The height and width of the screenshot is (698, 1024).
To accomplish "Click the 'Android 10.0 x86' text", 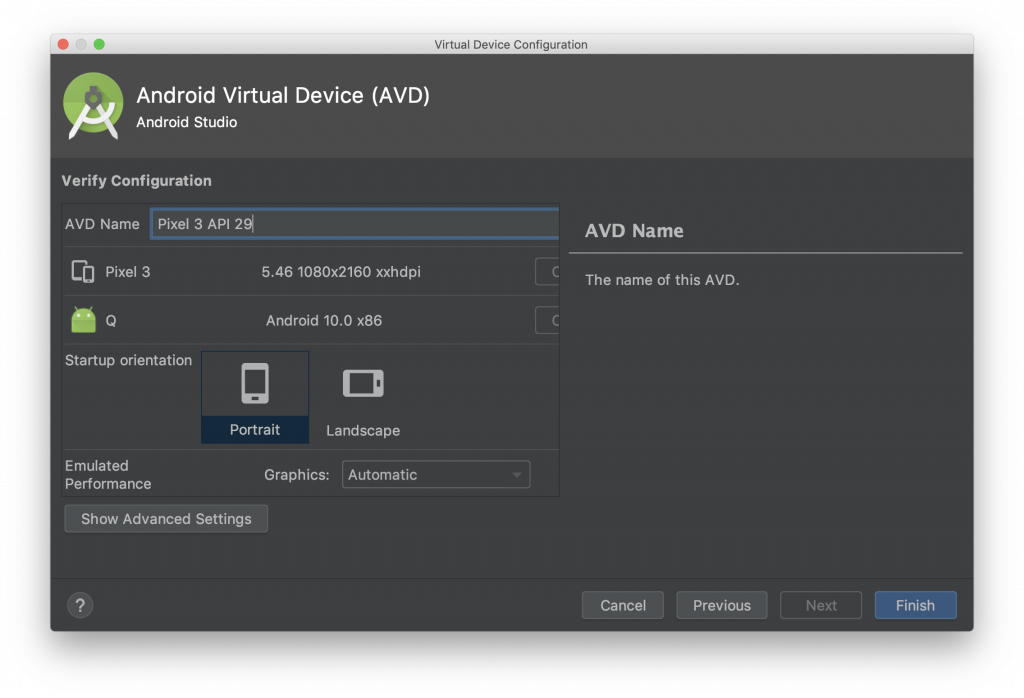I will (324, 321).
